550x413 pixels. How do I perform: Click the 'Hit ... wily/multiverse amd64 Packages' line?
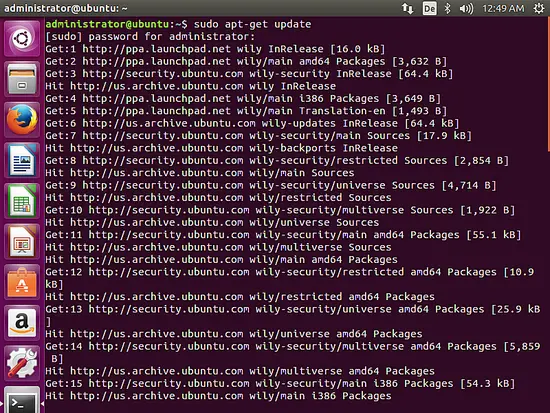click(240, 371)
